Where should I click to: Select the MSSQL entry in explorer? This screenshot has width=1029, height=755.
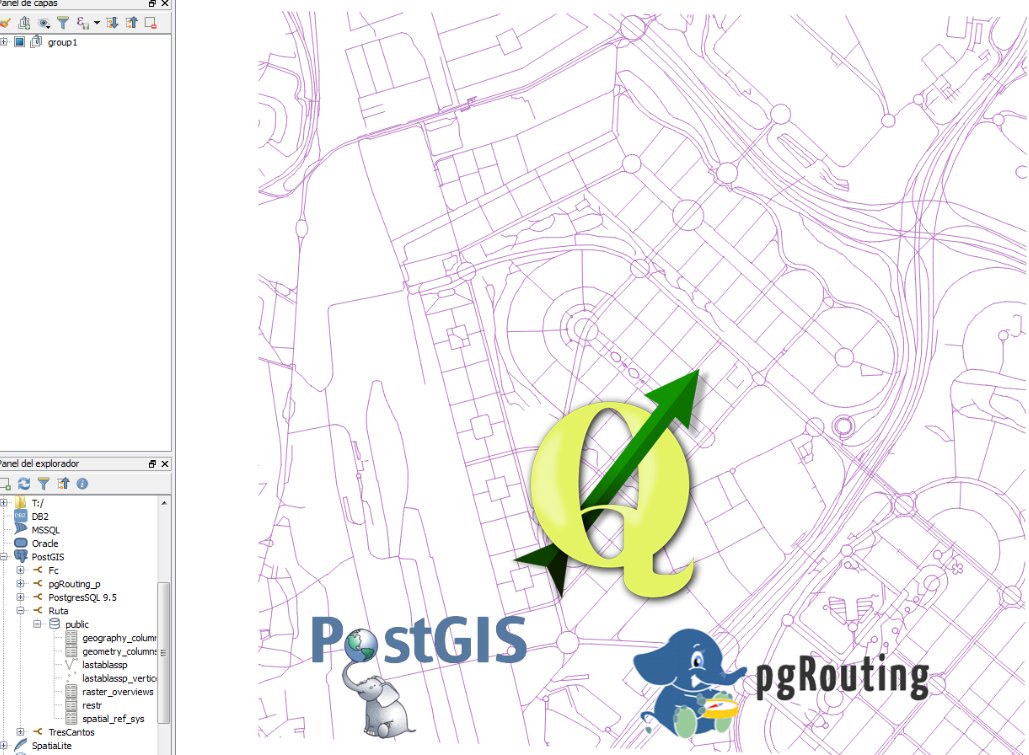coord(45,530)
